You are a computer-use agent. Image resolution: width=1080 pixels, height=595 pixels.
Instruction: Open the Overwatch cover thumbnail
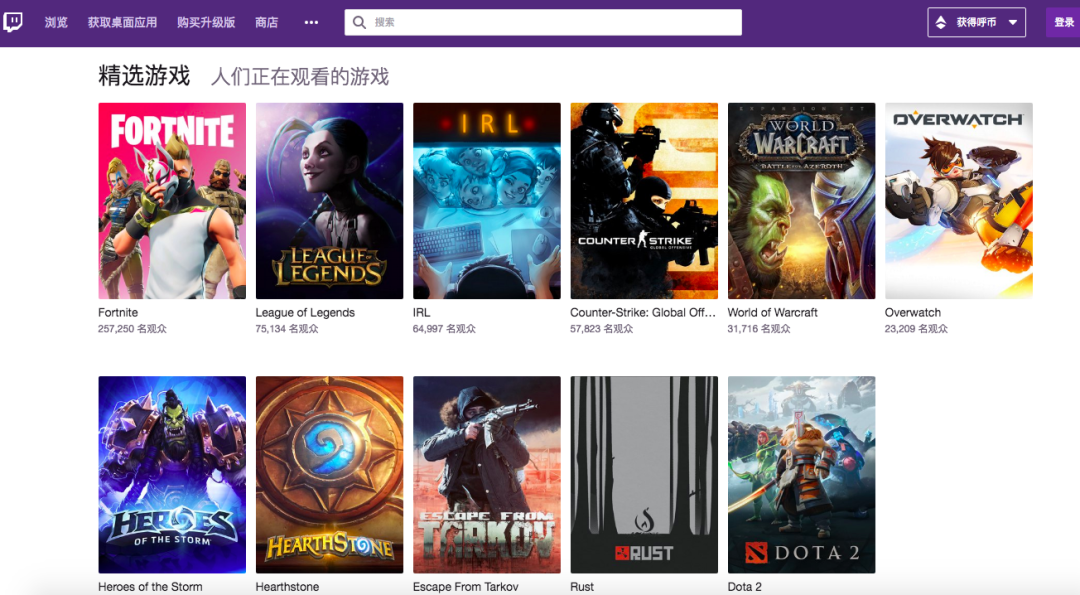pos(959,200)
